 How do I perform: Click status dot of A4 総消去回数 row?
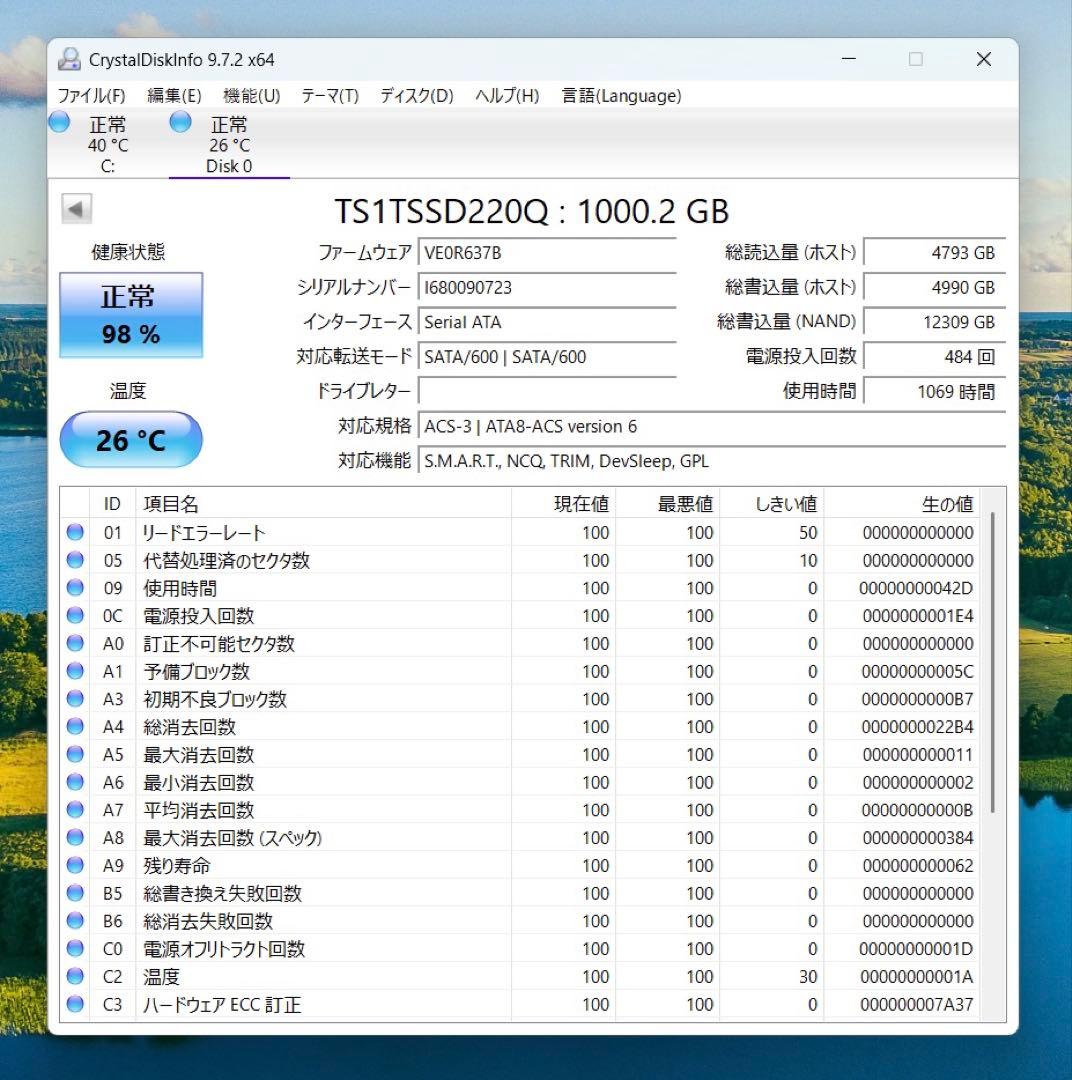[75, 727]
